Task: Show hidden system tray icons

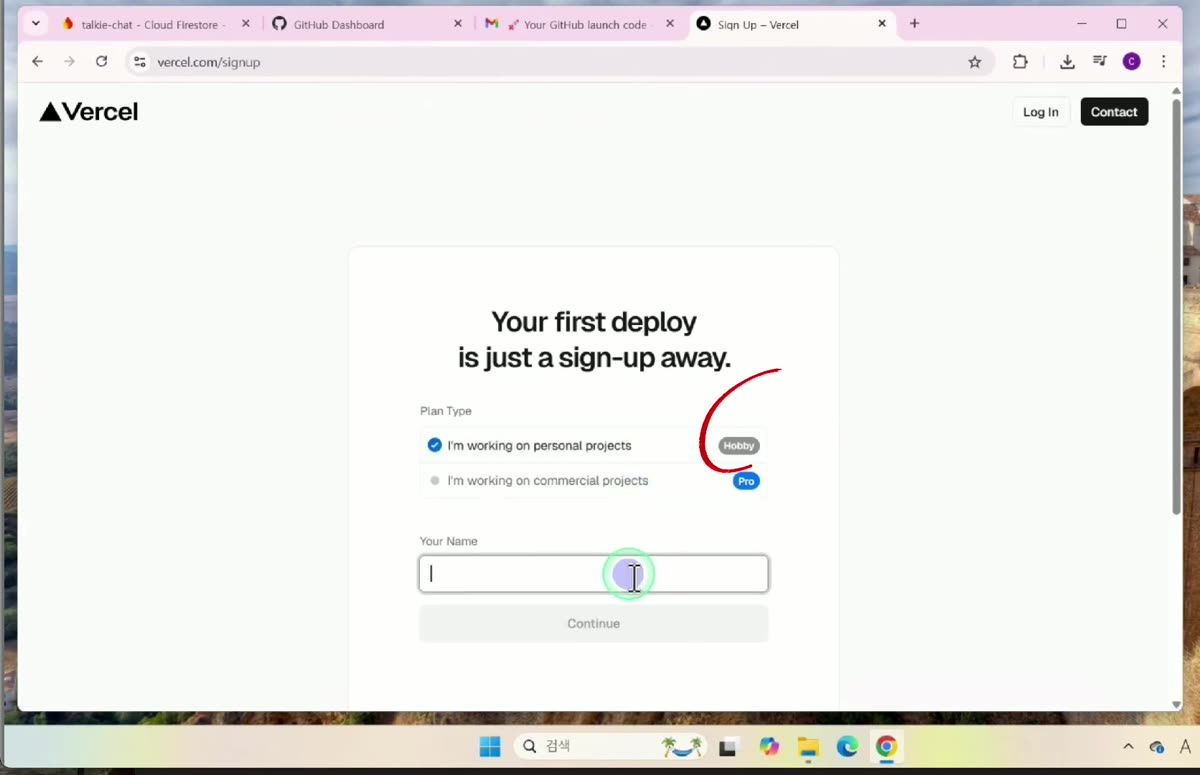Action: [1128, 747]
